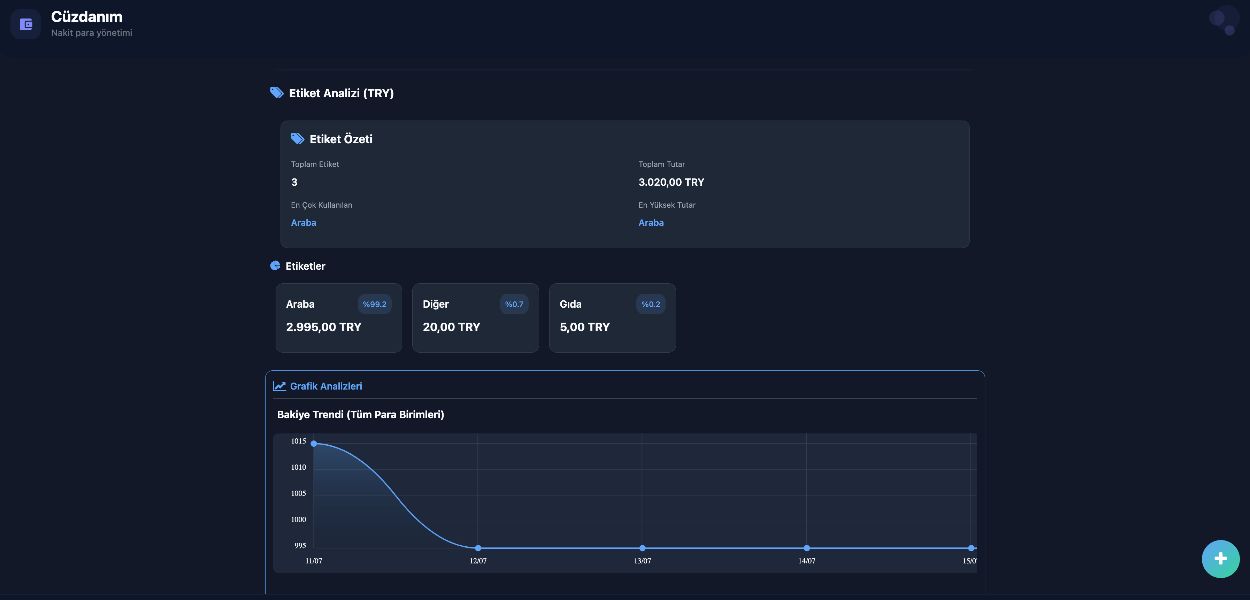Click the %0.2 badge on Gıda
The image size is (1250, 600).
coord(651,304)
